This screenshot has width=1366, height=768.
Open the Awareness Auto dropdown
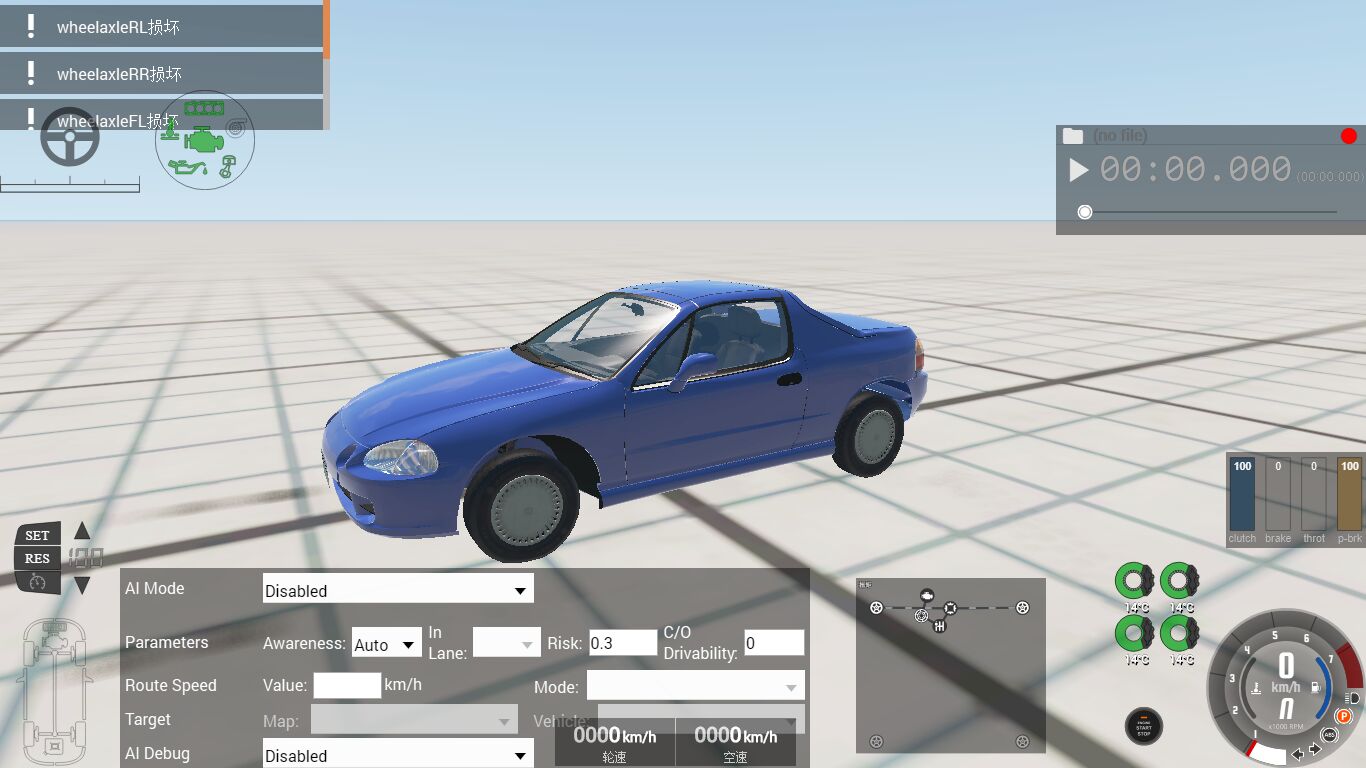(386, 643)
